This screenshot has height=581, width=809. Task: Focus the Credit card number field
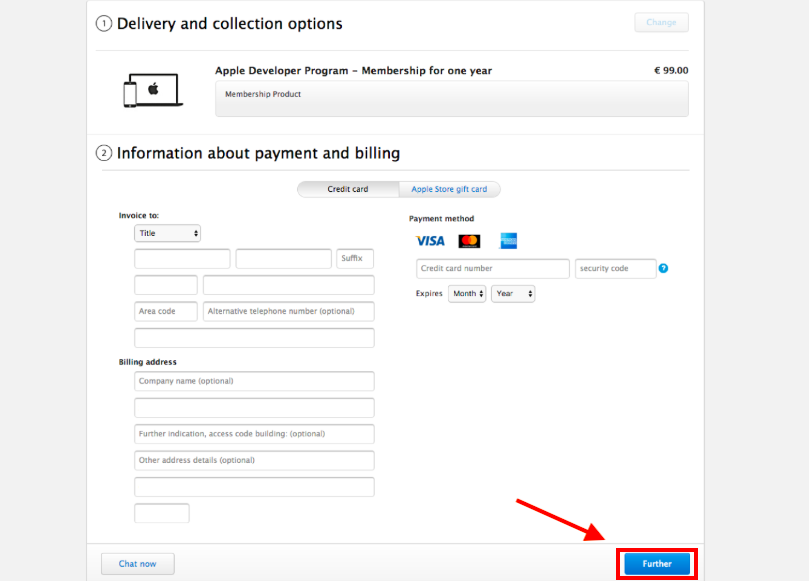[x=493, y=269]
